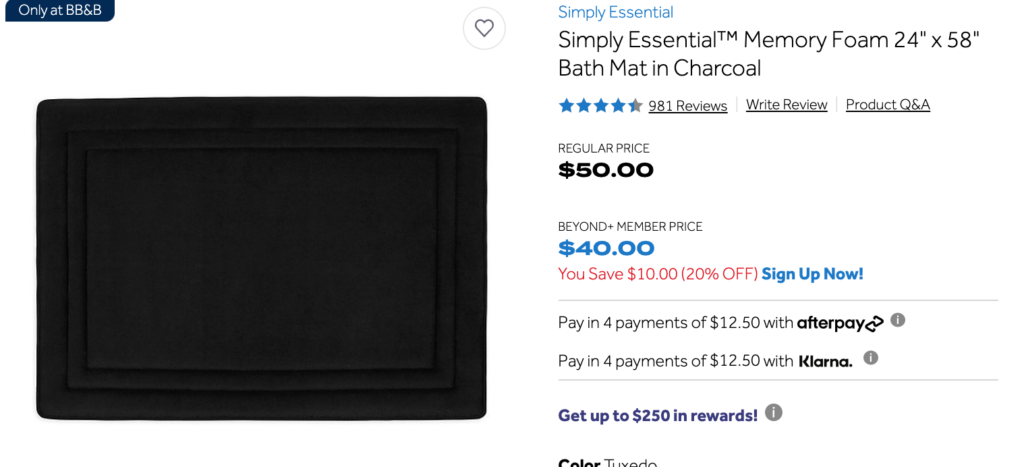This screenshot has width=1024, height=467.
Task: Click Get up to $250 in rewards
Action: click(658, 415)
